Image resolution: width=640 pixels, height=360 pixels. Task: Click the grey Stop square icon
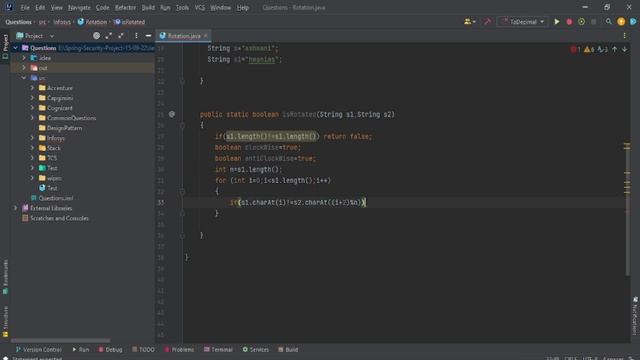click(x=593, y=22)
